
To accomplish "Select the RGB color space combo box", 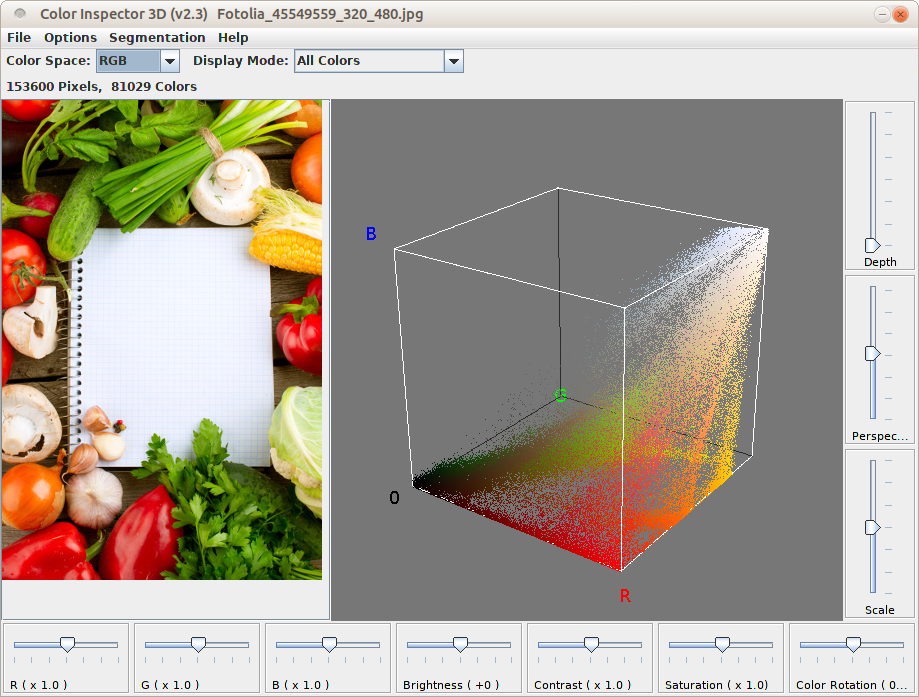I will point(138,61).
